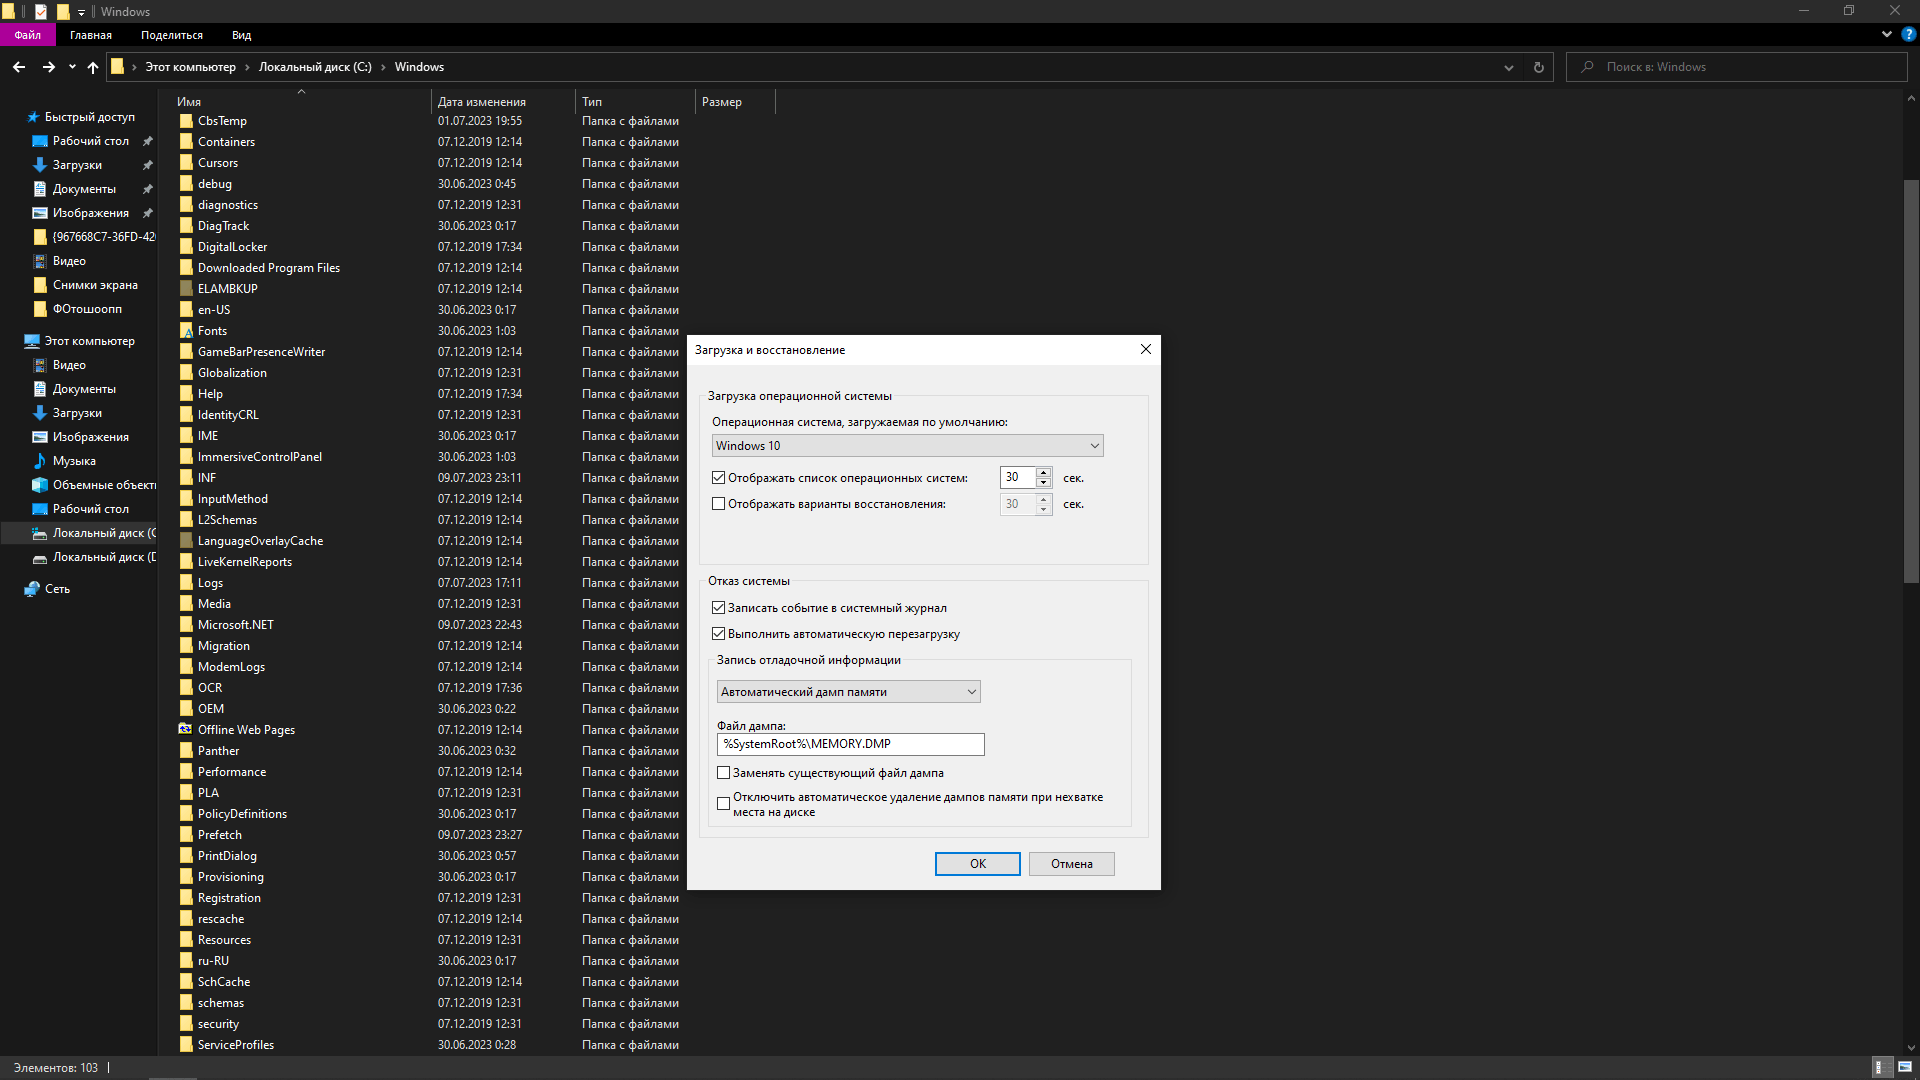
Task: Click the Up folder arrow
Action: click(93, 67)
